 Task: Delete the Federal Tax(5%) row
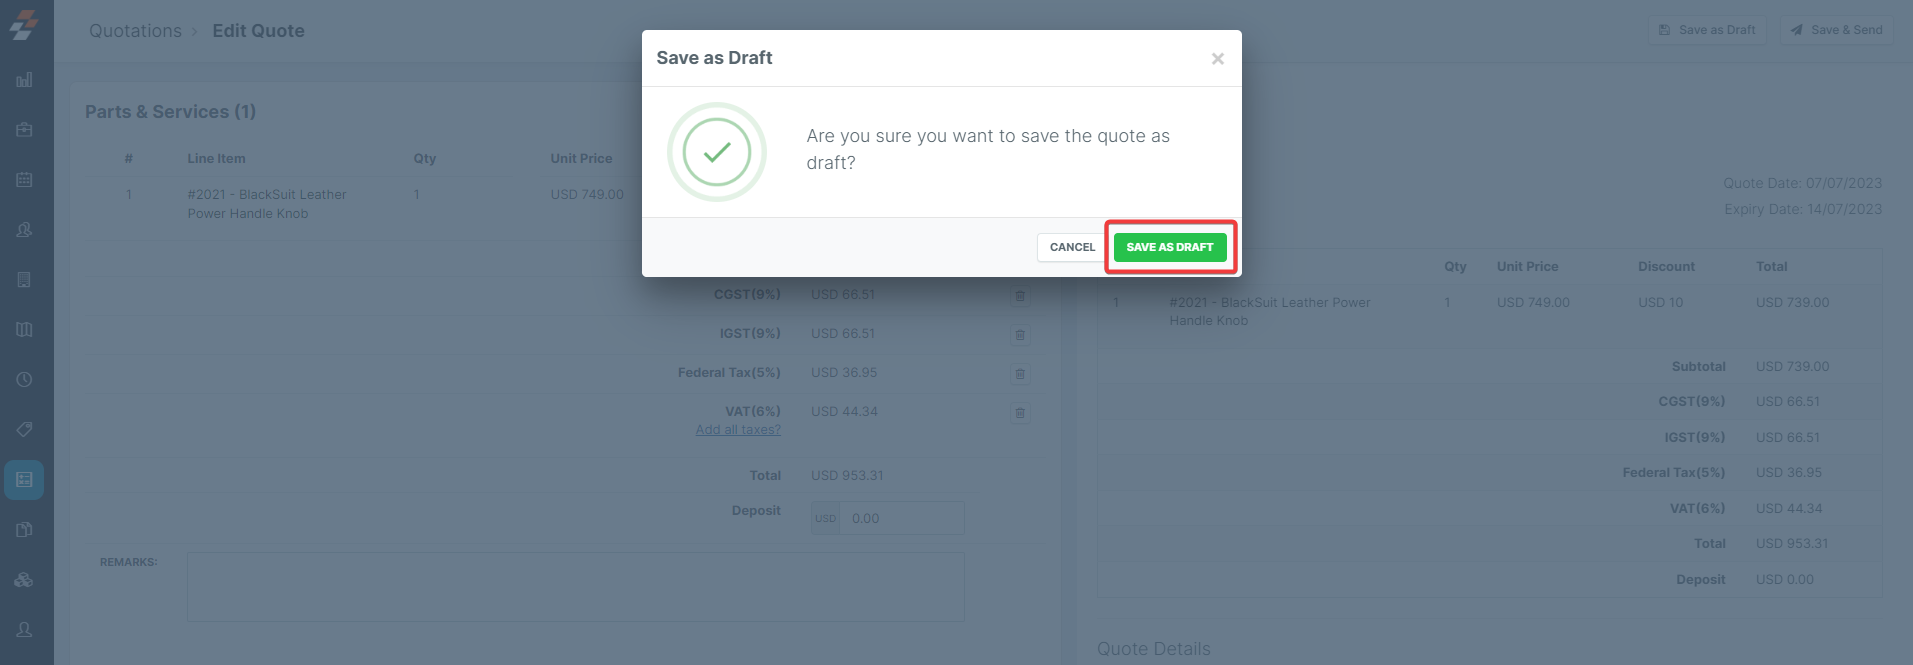(x=1020, y=374)
